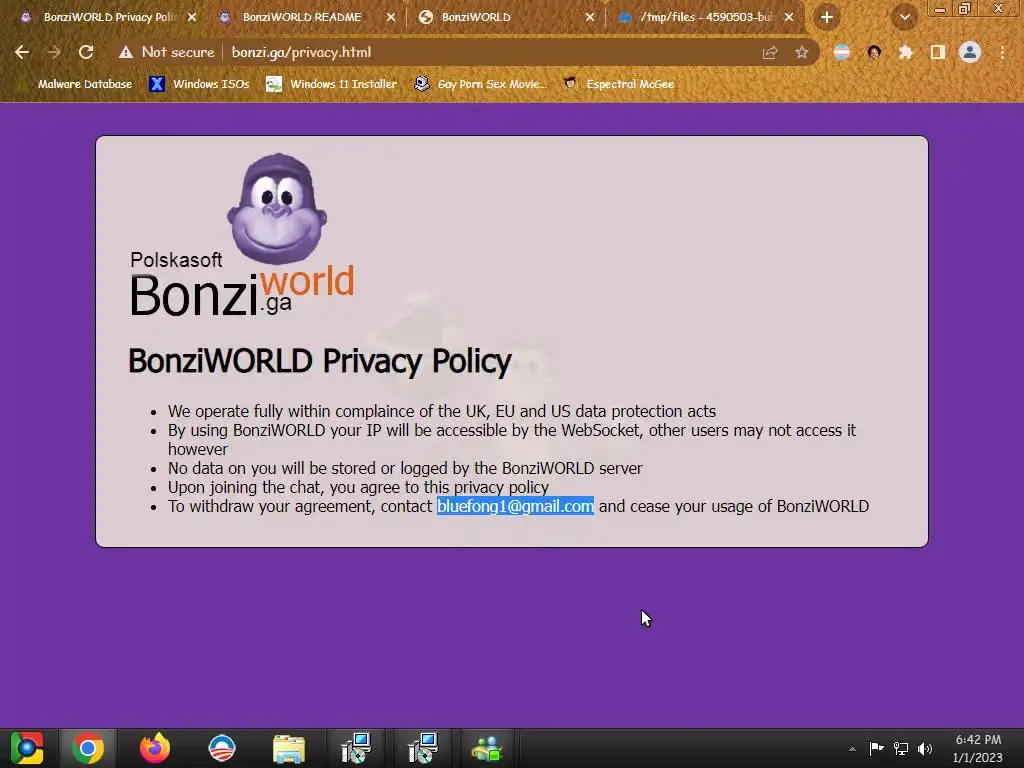
Task: Open the Obama logo taskbar app
Action: coord(222,748)
